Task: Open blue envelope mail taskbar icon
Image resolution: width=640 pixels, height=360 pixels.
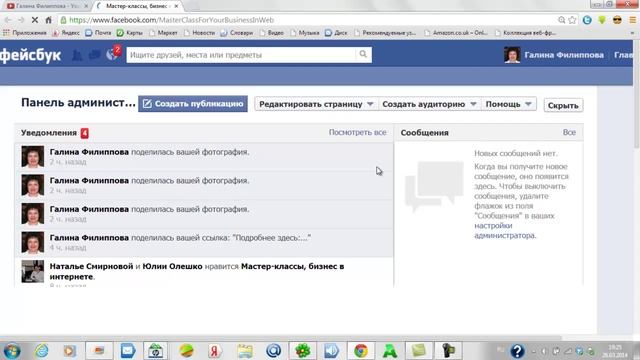Action: [128, 351]
